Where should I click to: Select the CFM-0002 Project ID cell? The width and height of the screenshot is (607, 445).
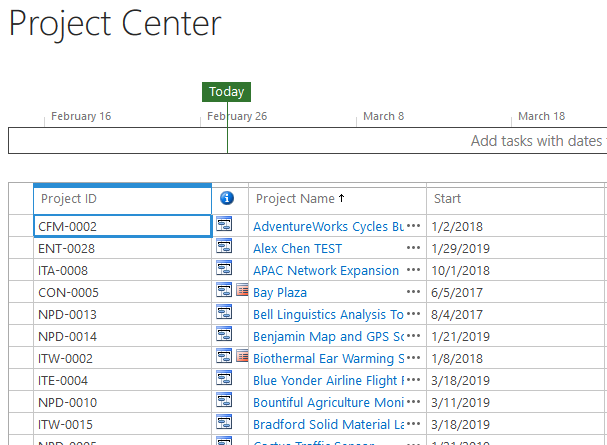point(123,226)
